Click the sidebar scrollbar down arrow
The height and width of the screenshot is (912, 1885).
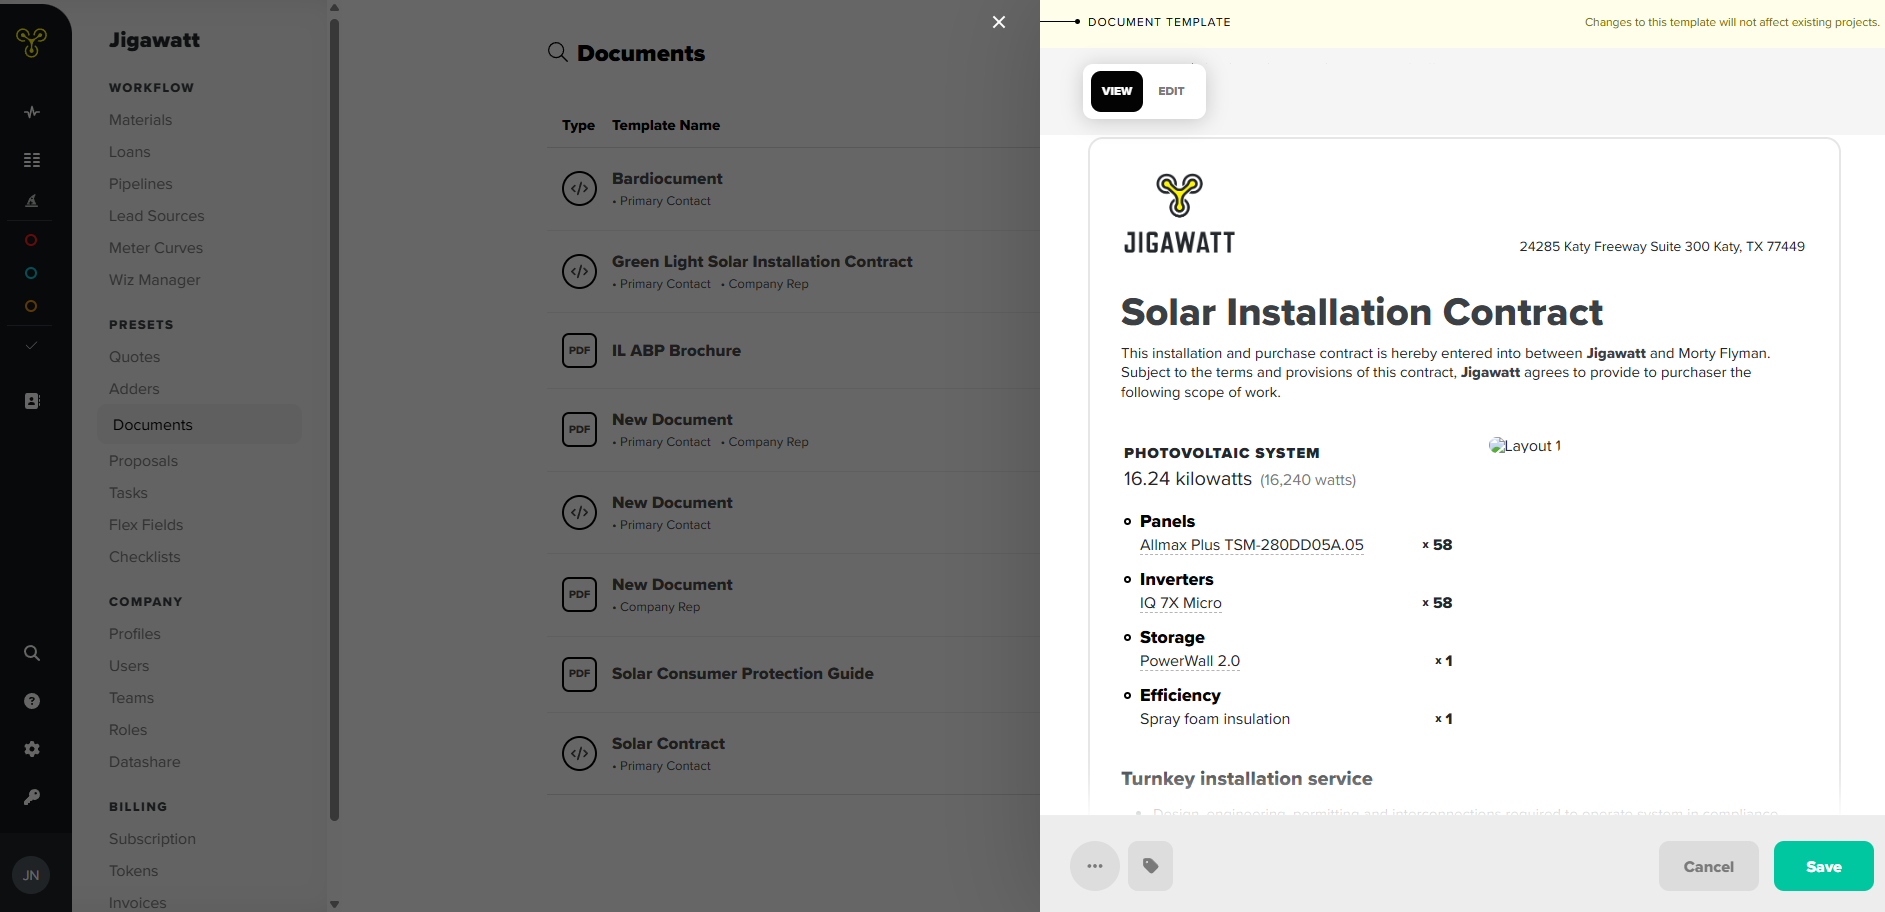click(x=334, y=904)
